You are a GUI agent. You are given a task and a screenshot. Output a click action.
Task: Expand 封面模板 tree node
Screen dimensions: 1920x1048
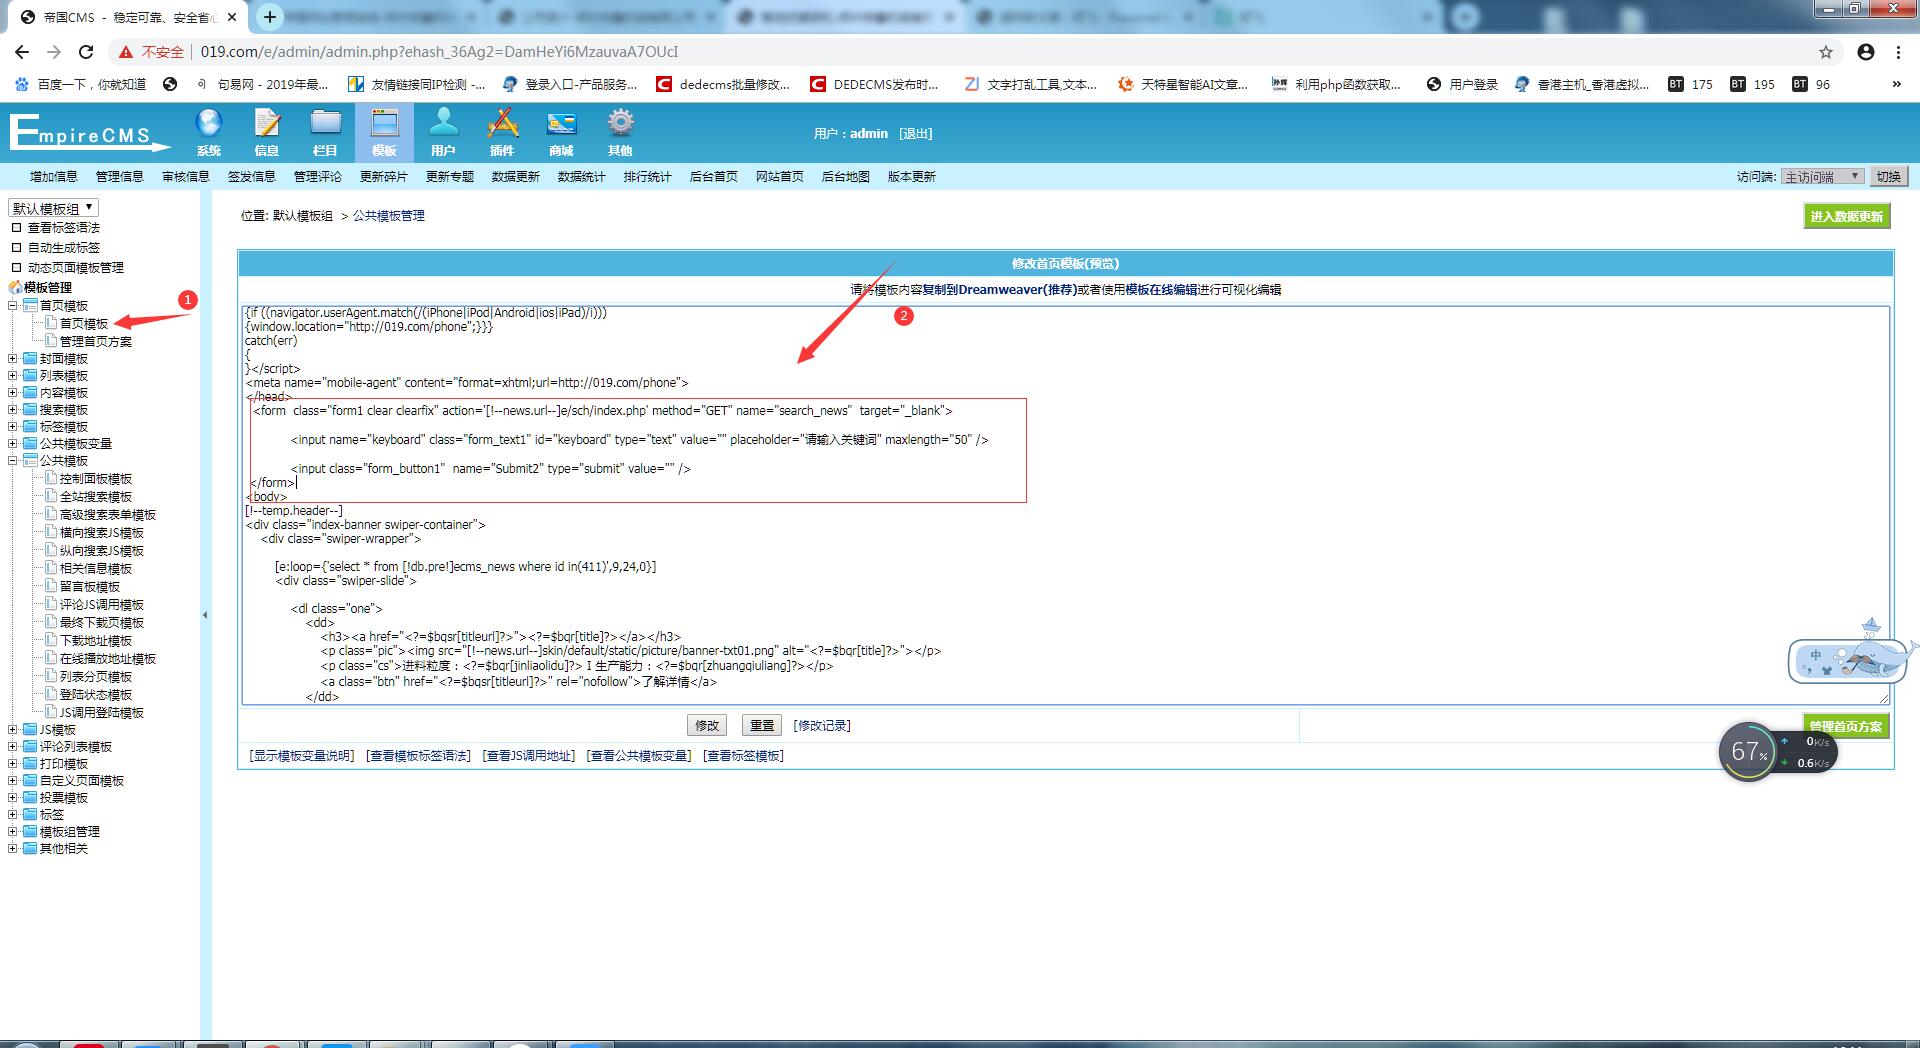13,358
